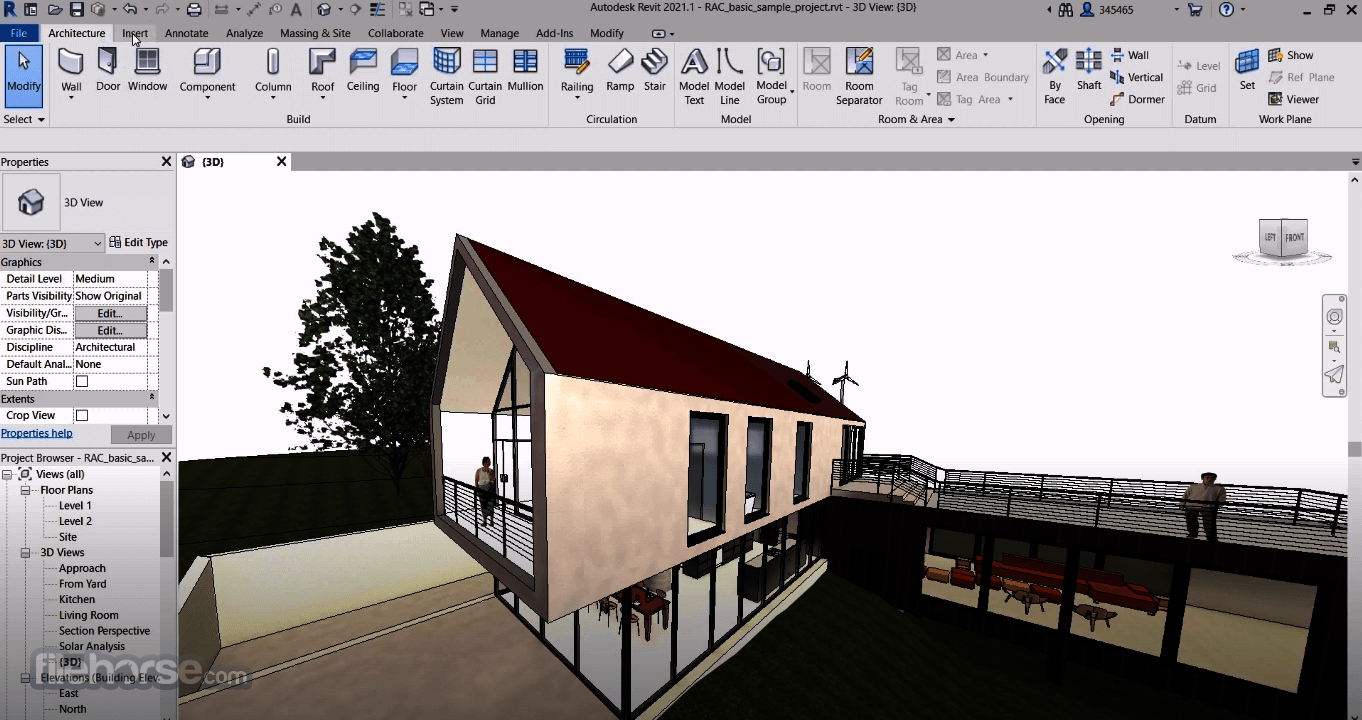
Task: Open the Properties help link
Action: 37,433
